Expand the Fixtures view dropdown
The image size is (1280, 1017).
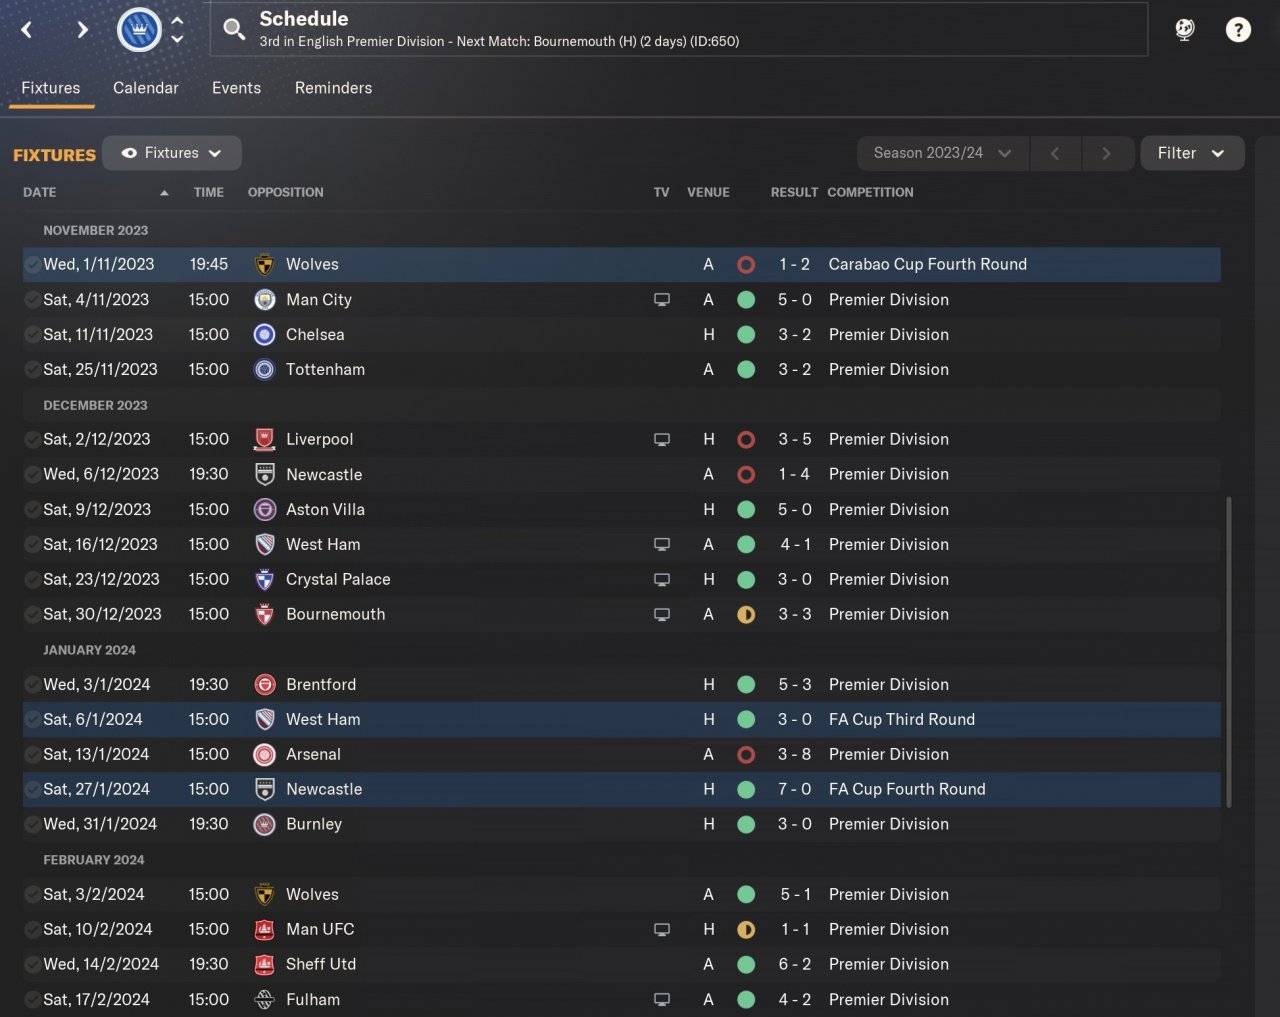(x=172, y=153)
